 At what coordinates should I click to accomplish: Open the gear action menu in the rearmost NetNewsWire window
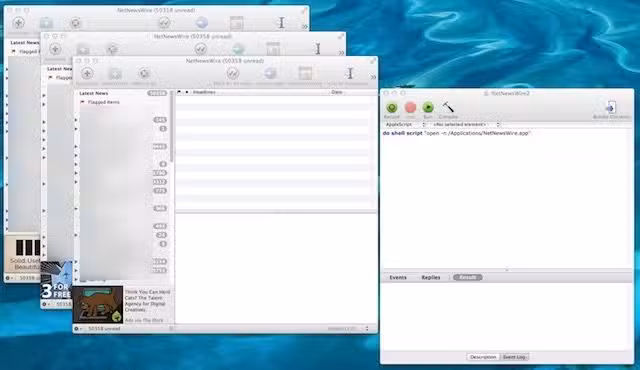pyautogui.click(x=9, y=278)
